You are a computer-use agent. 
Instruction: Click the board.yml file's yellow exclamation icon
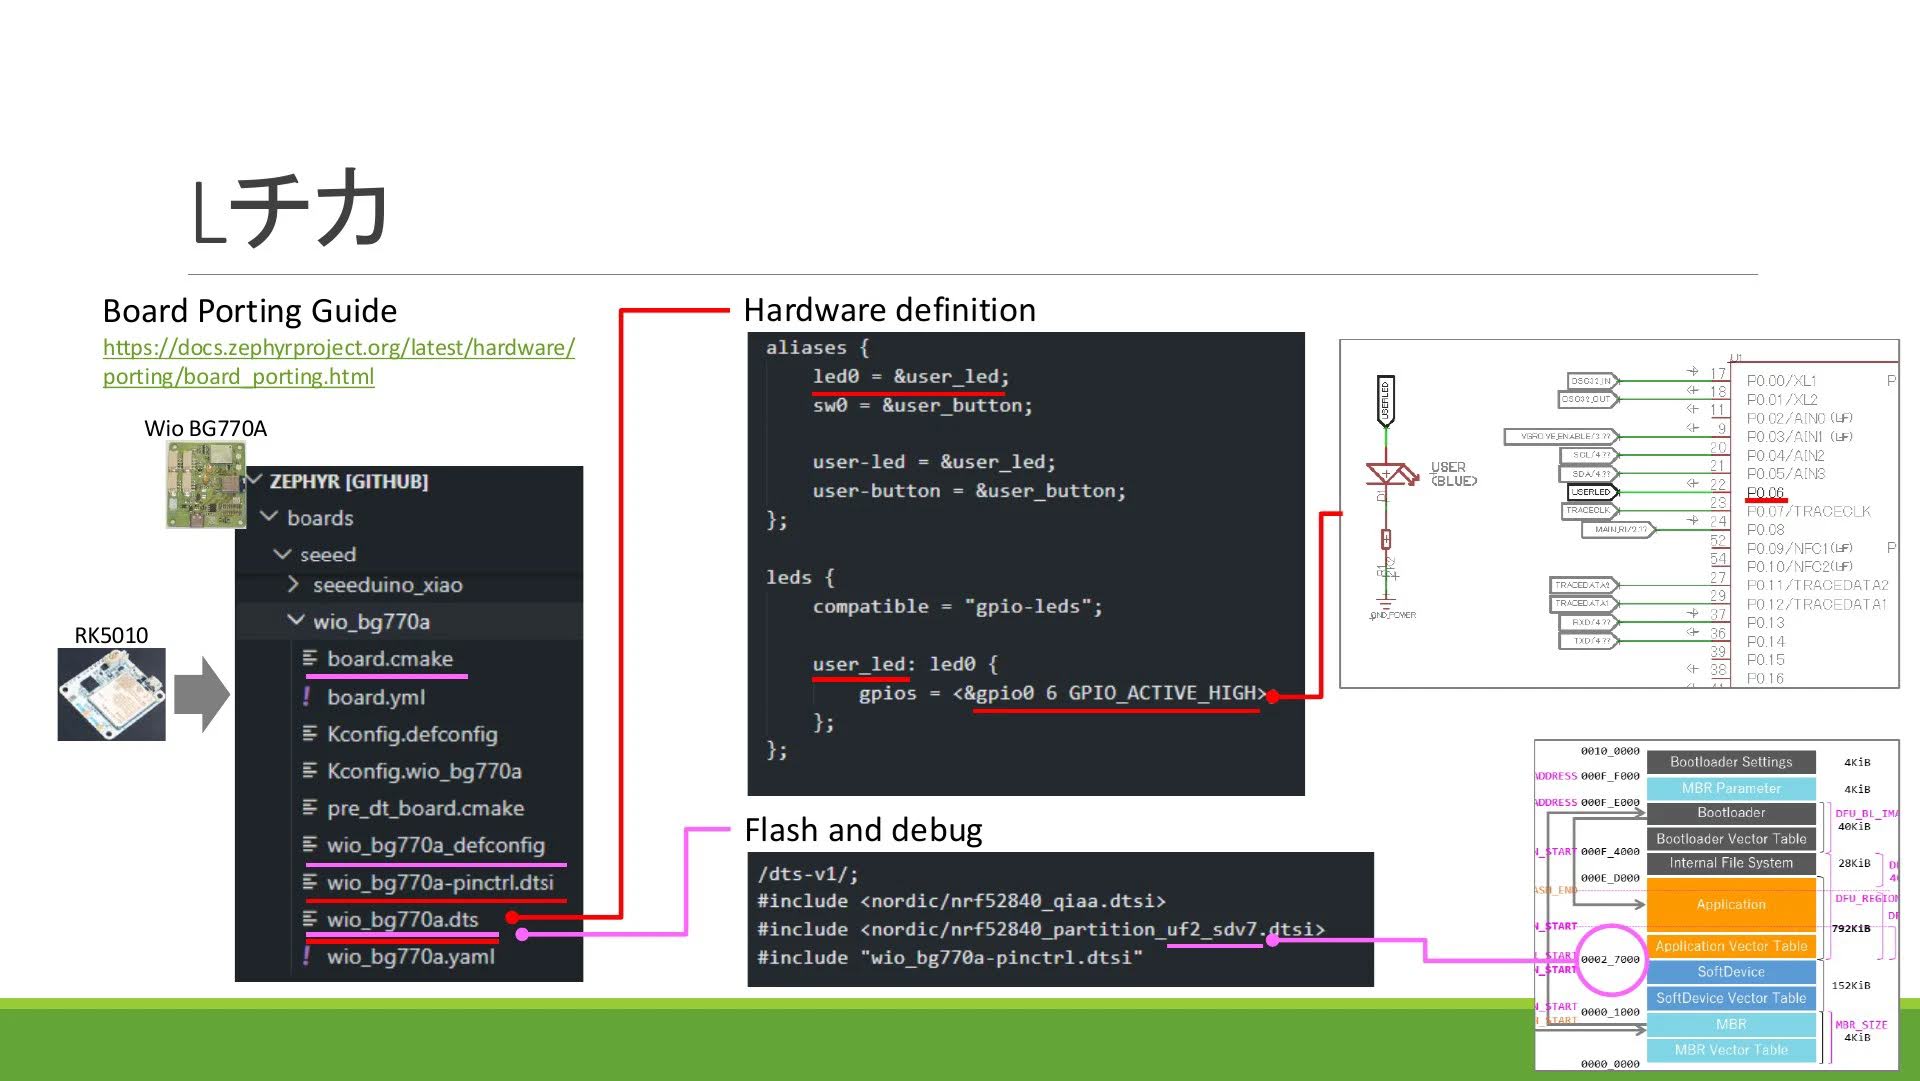coord(308,696)
